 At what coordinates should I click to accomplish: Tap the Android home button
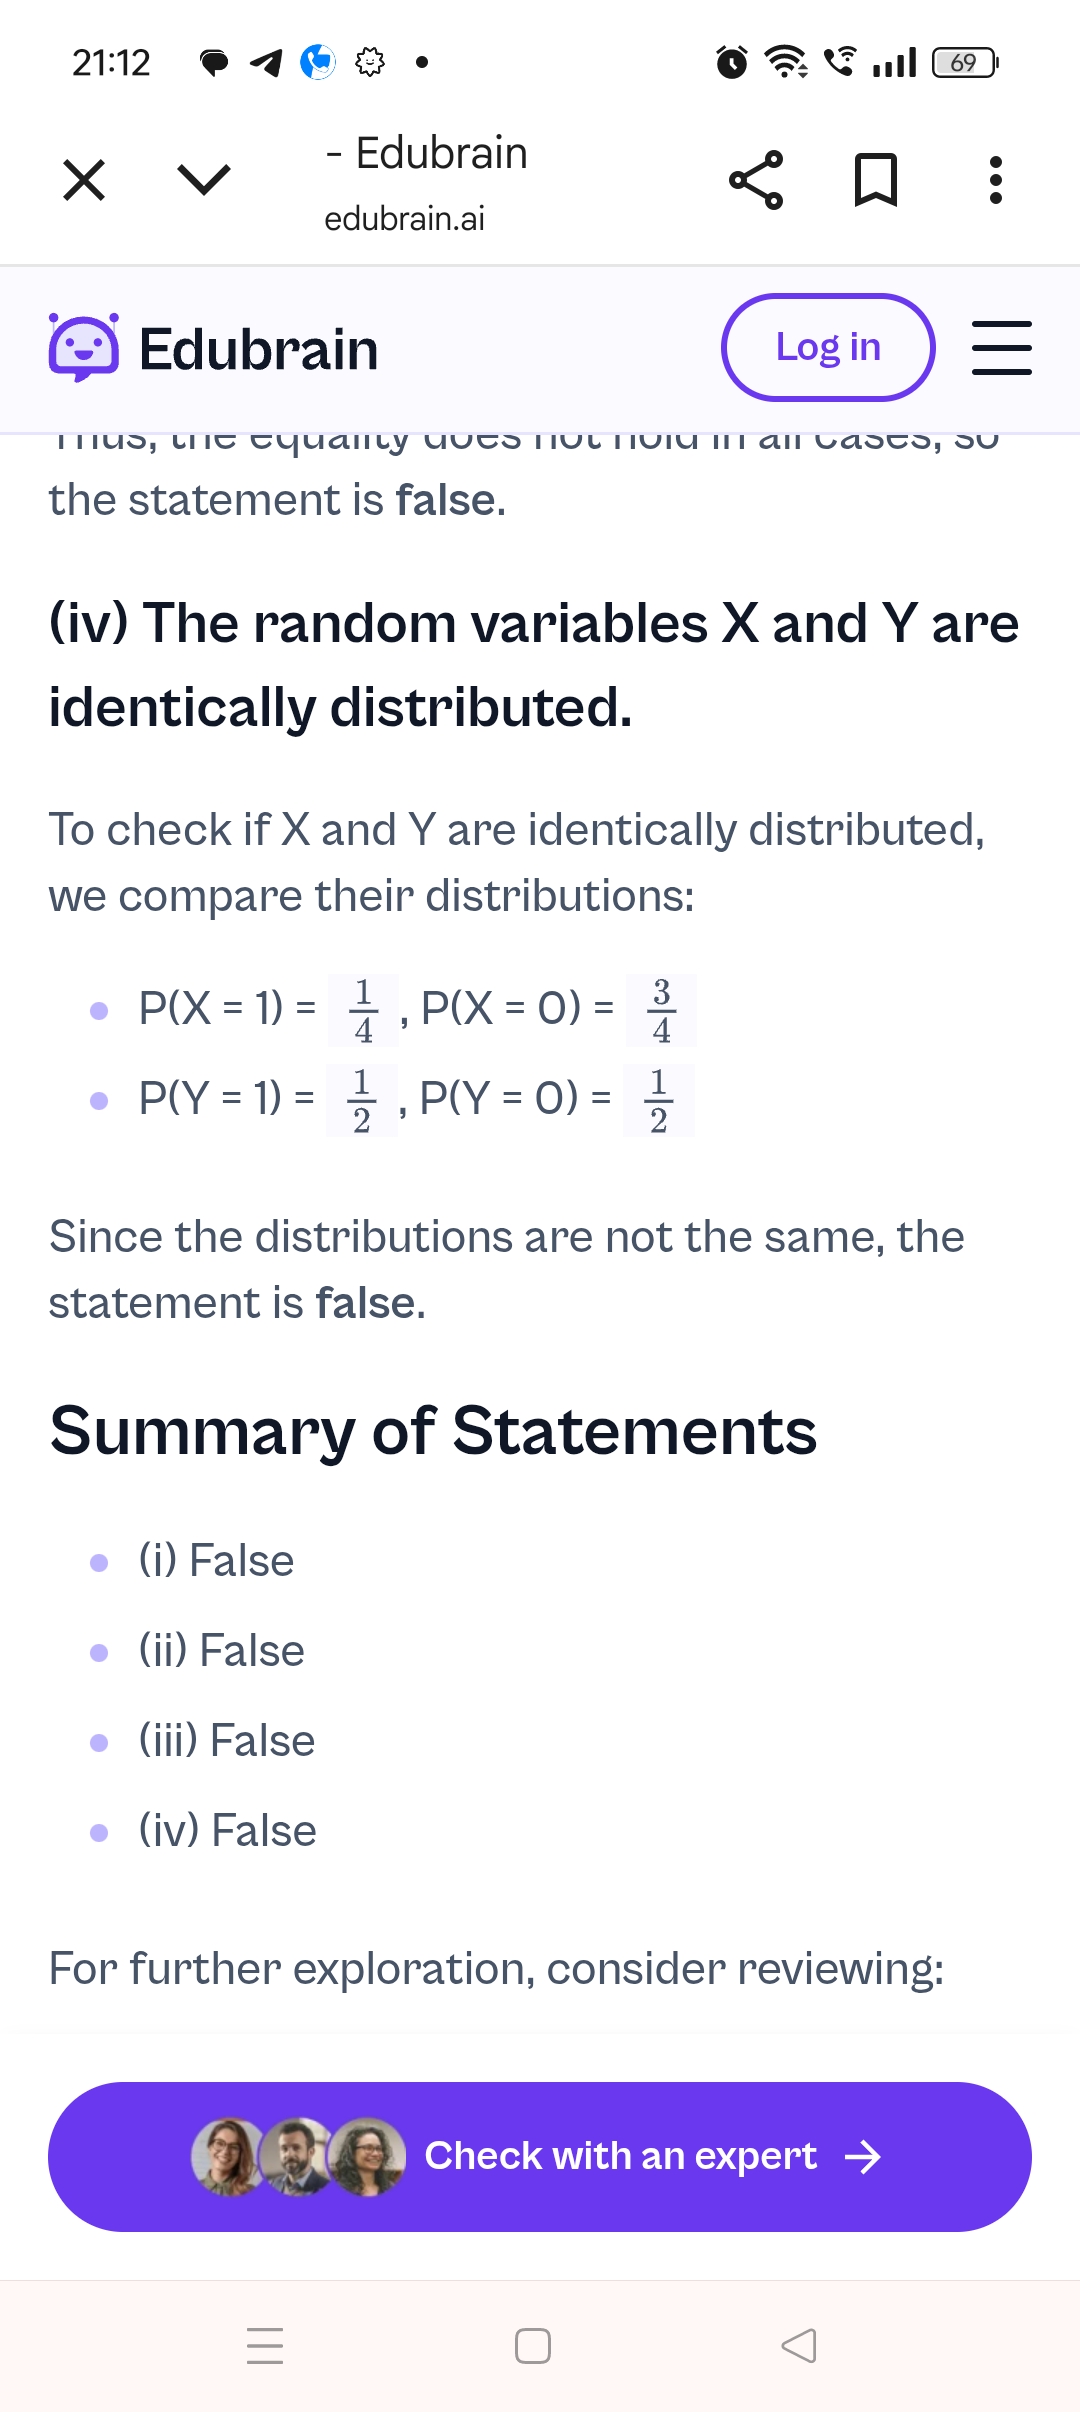coord(533,2345)
